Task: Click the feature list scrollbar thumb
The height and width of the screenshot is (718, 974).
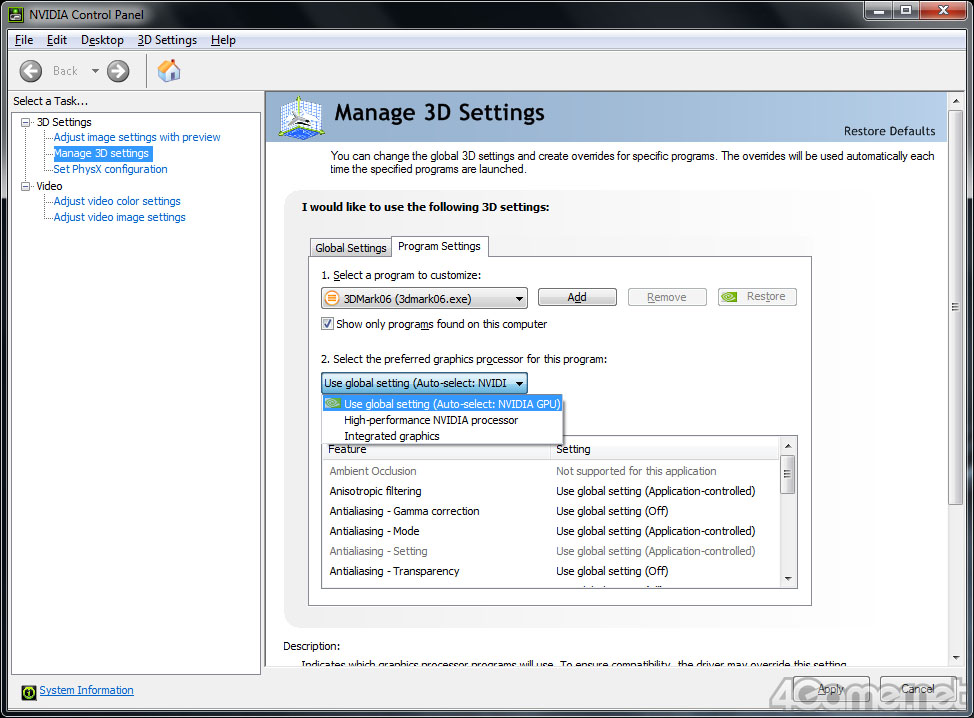Action: pos(788,474)
